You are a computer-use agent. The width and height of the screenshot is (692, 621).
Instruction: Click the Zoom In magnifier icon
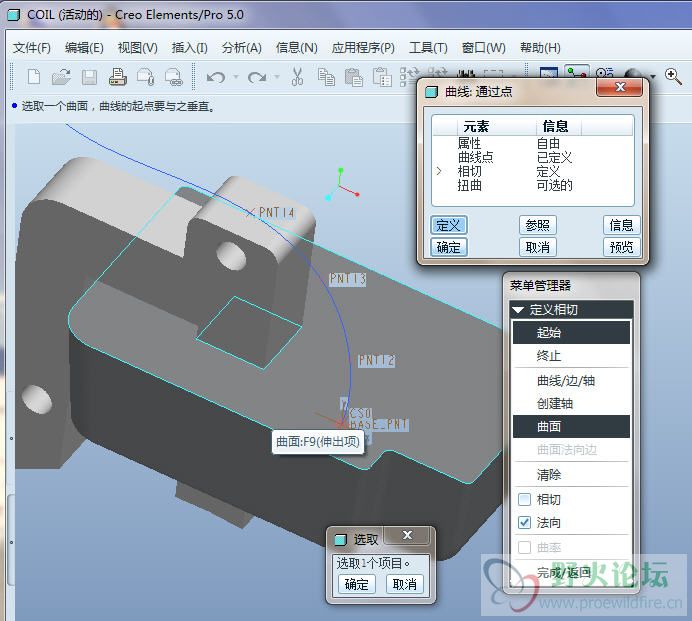pyautogui.click(x=673, y=76)
